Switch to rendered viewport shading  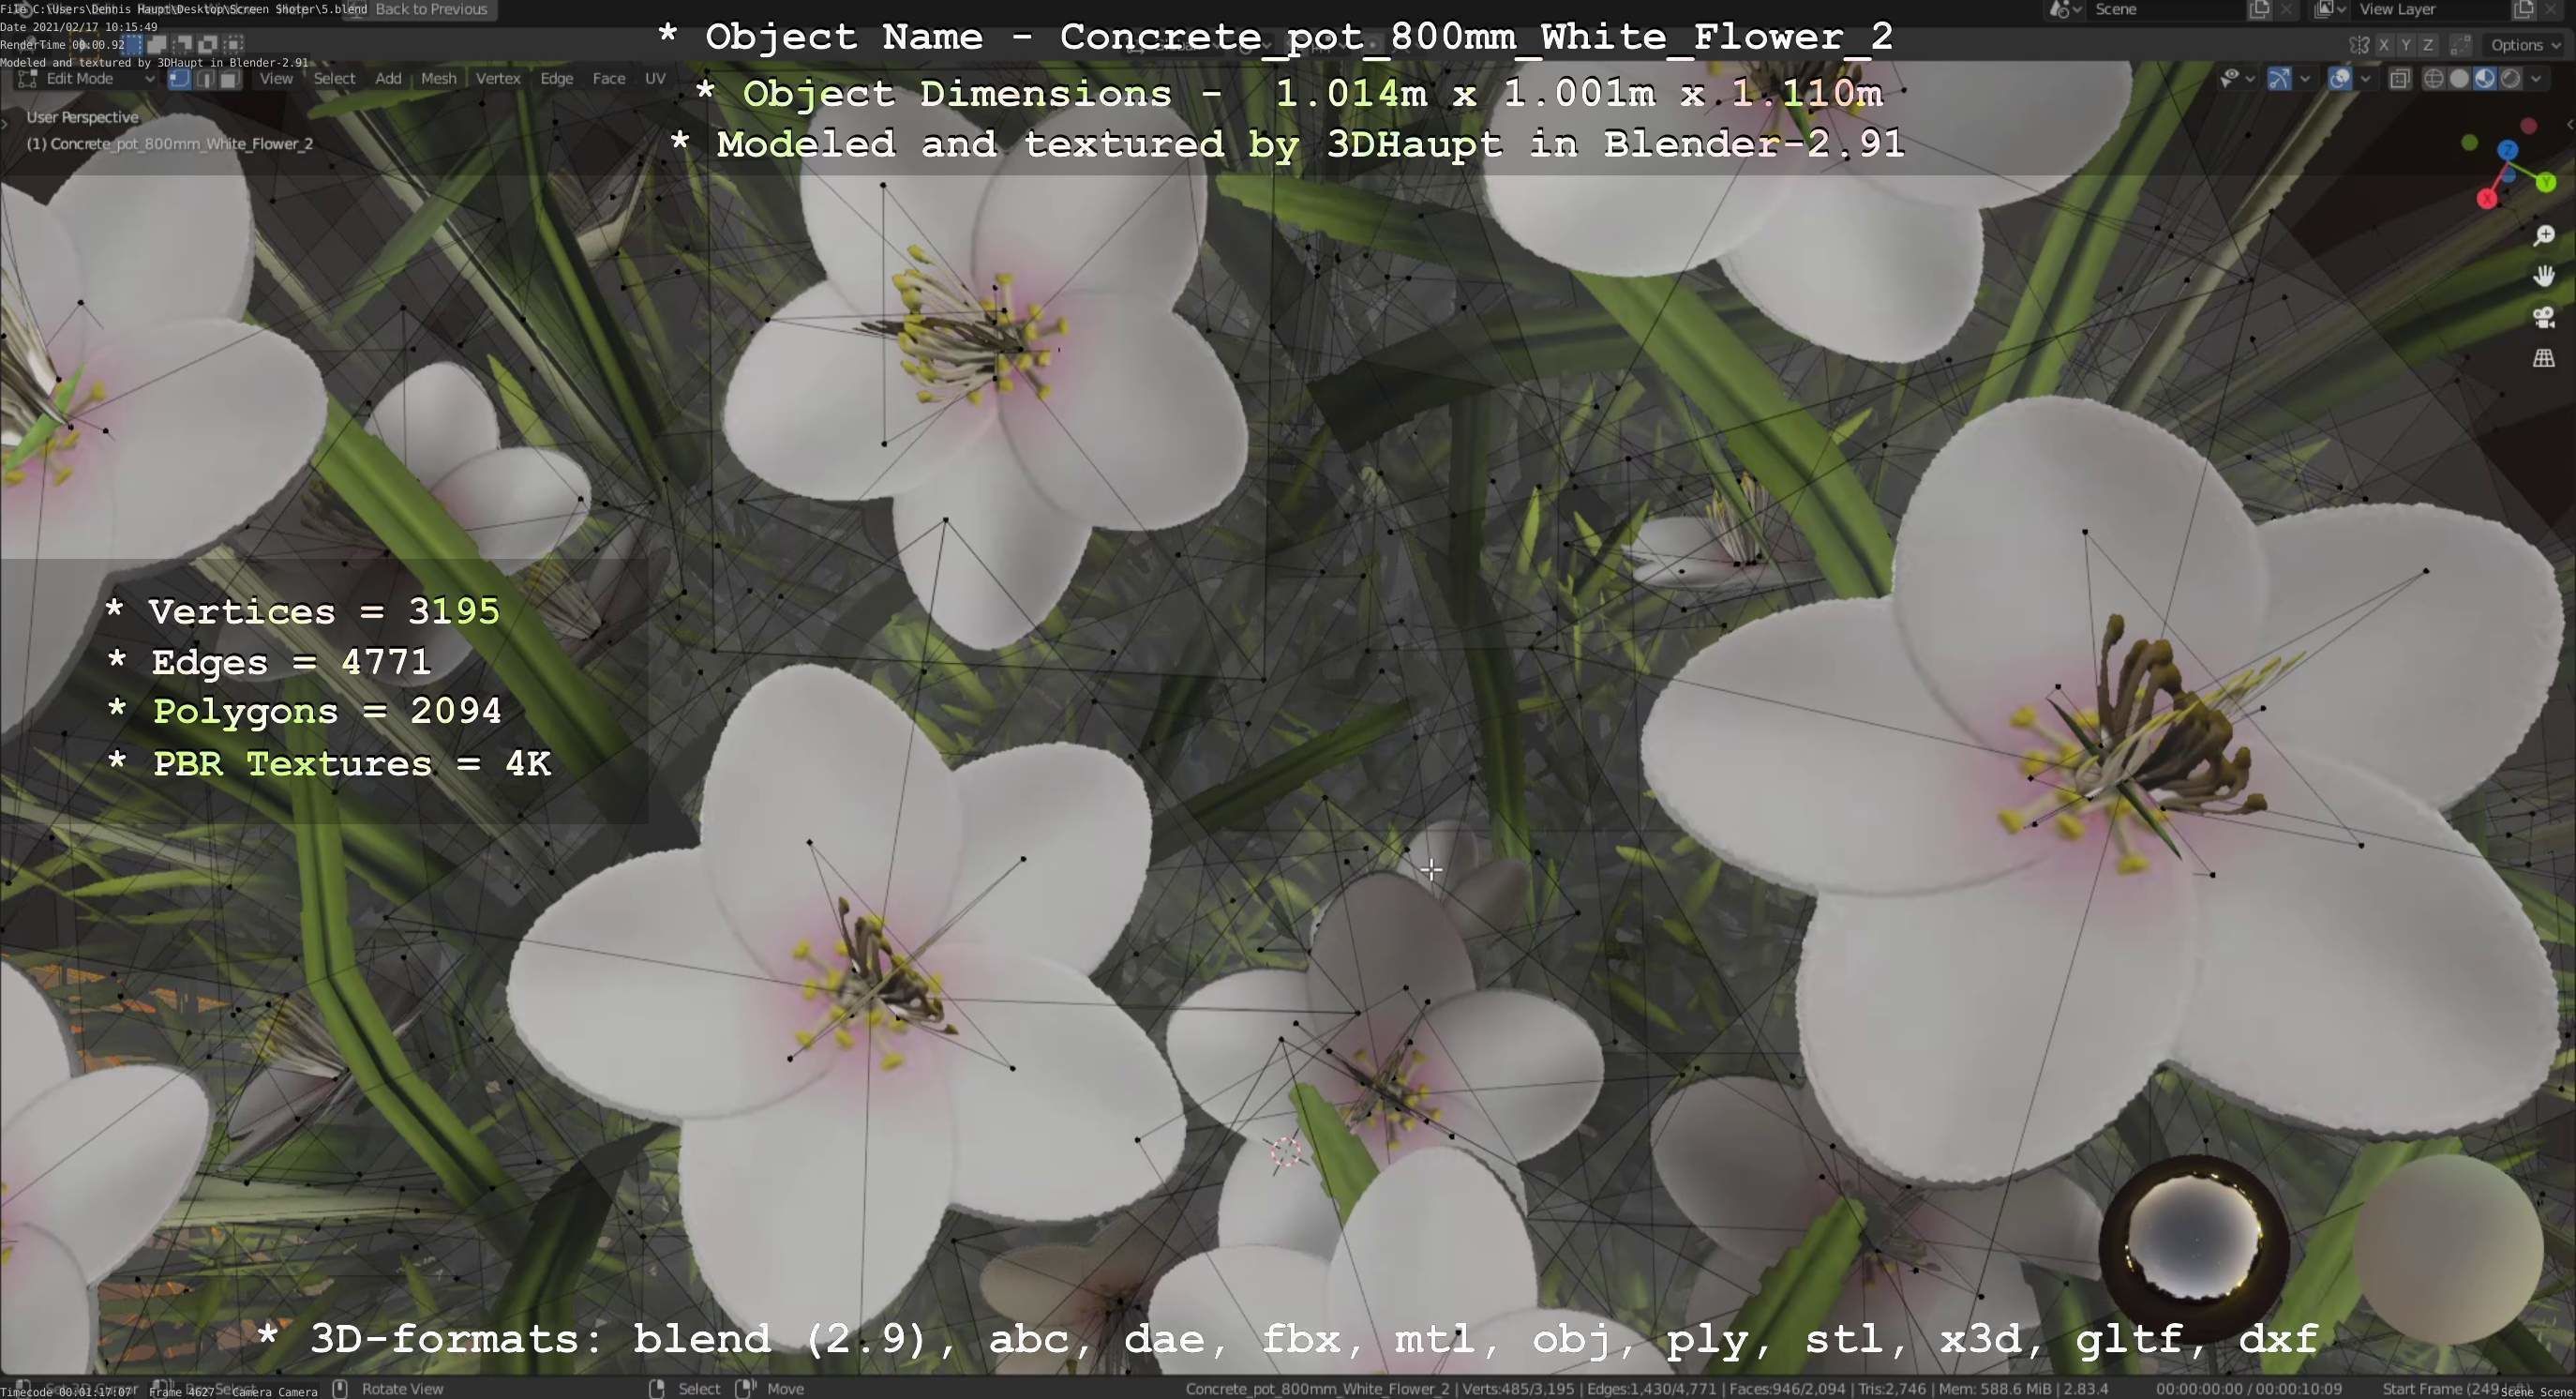[2511, 79]
